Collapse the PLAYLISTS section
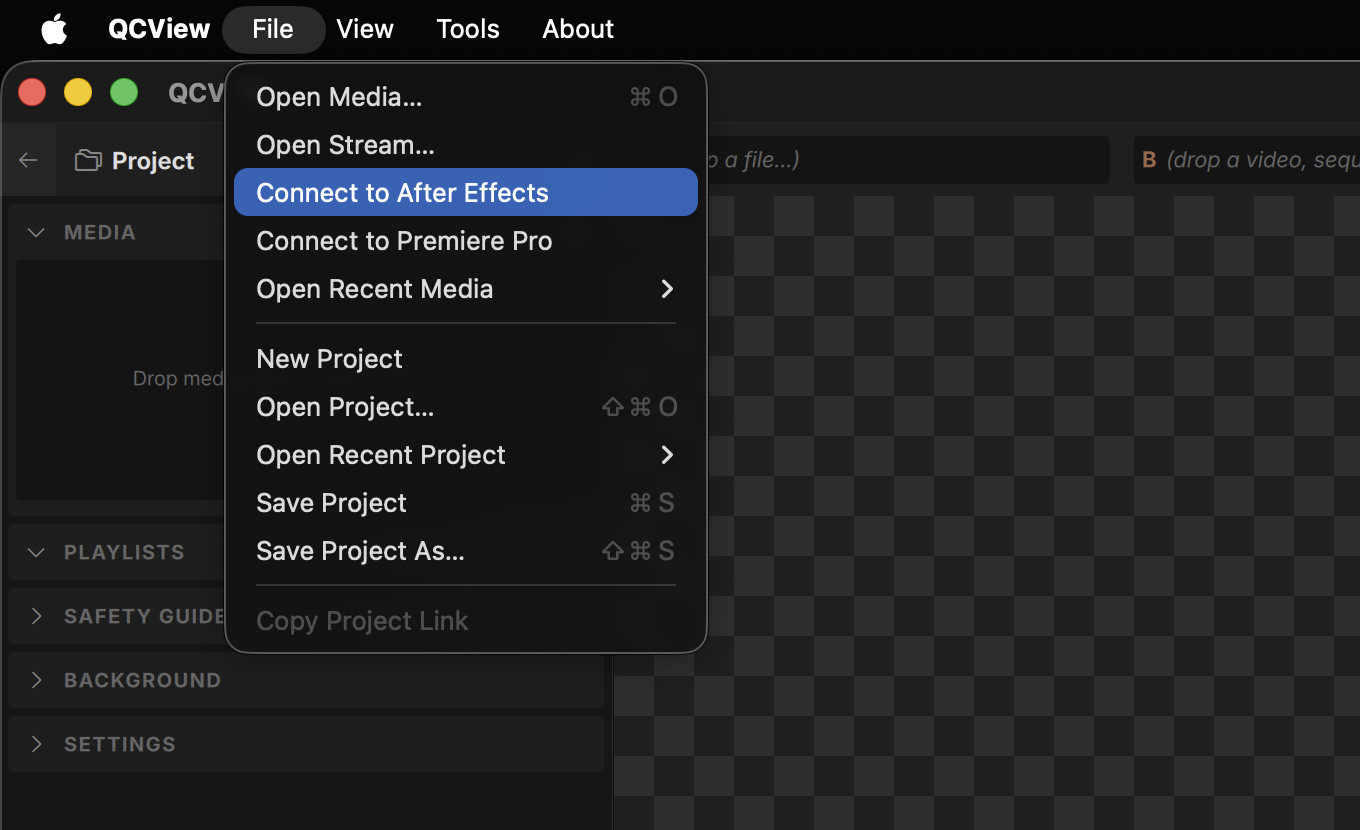Screen dimensions: 1360x830 (x=37, y=552)
